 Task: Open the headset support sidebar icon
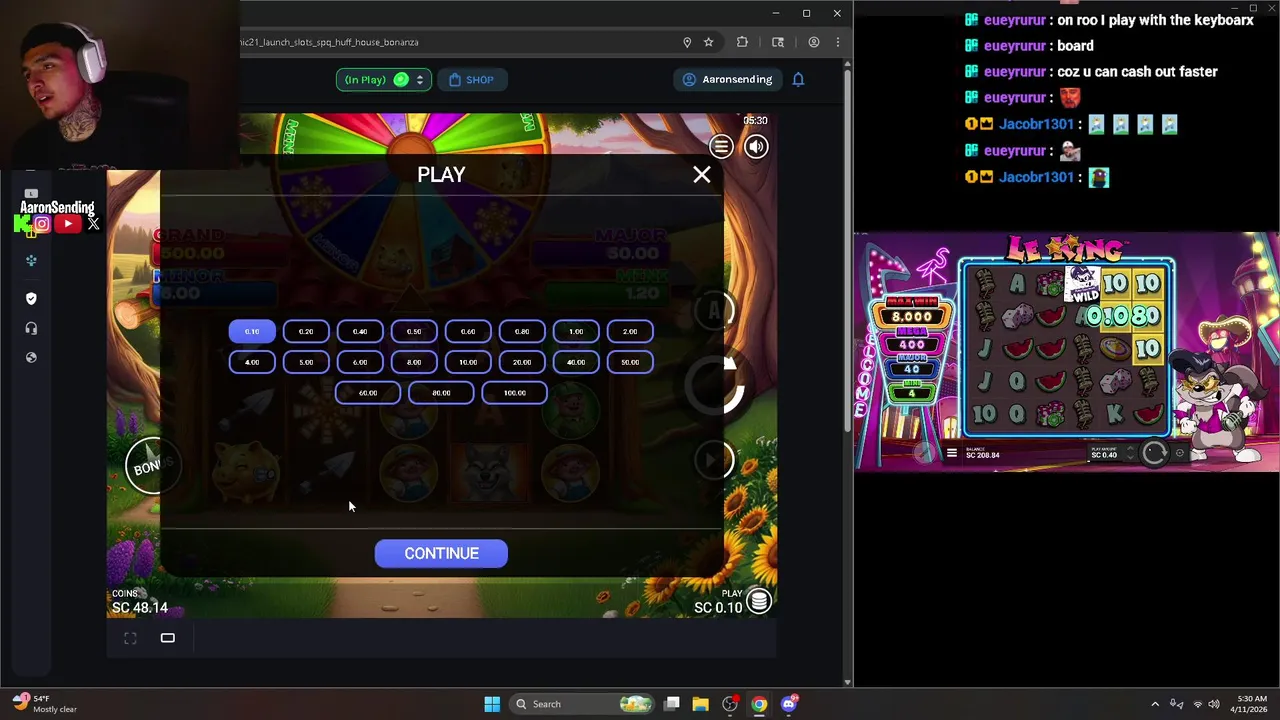pyautogui.click(x=31, y=328)
